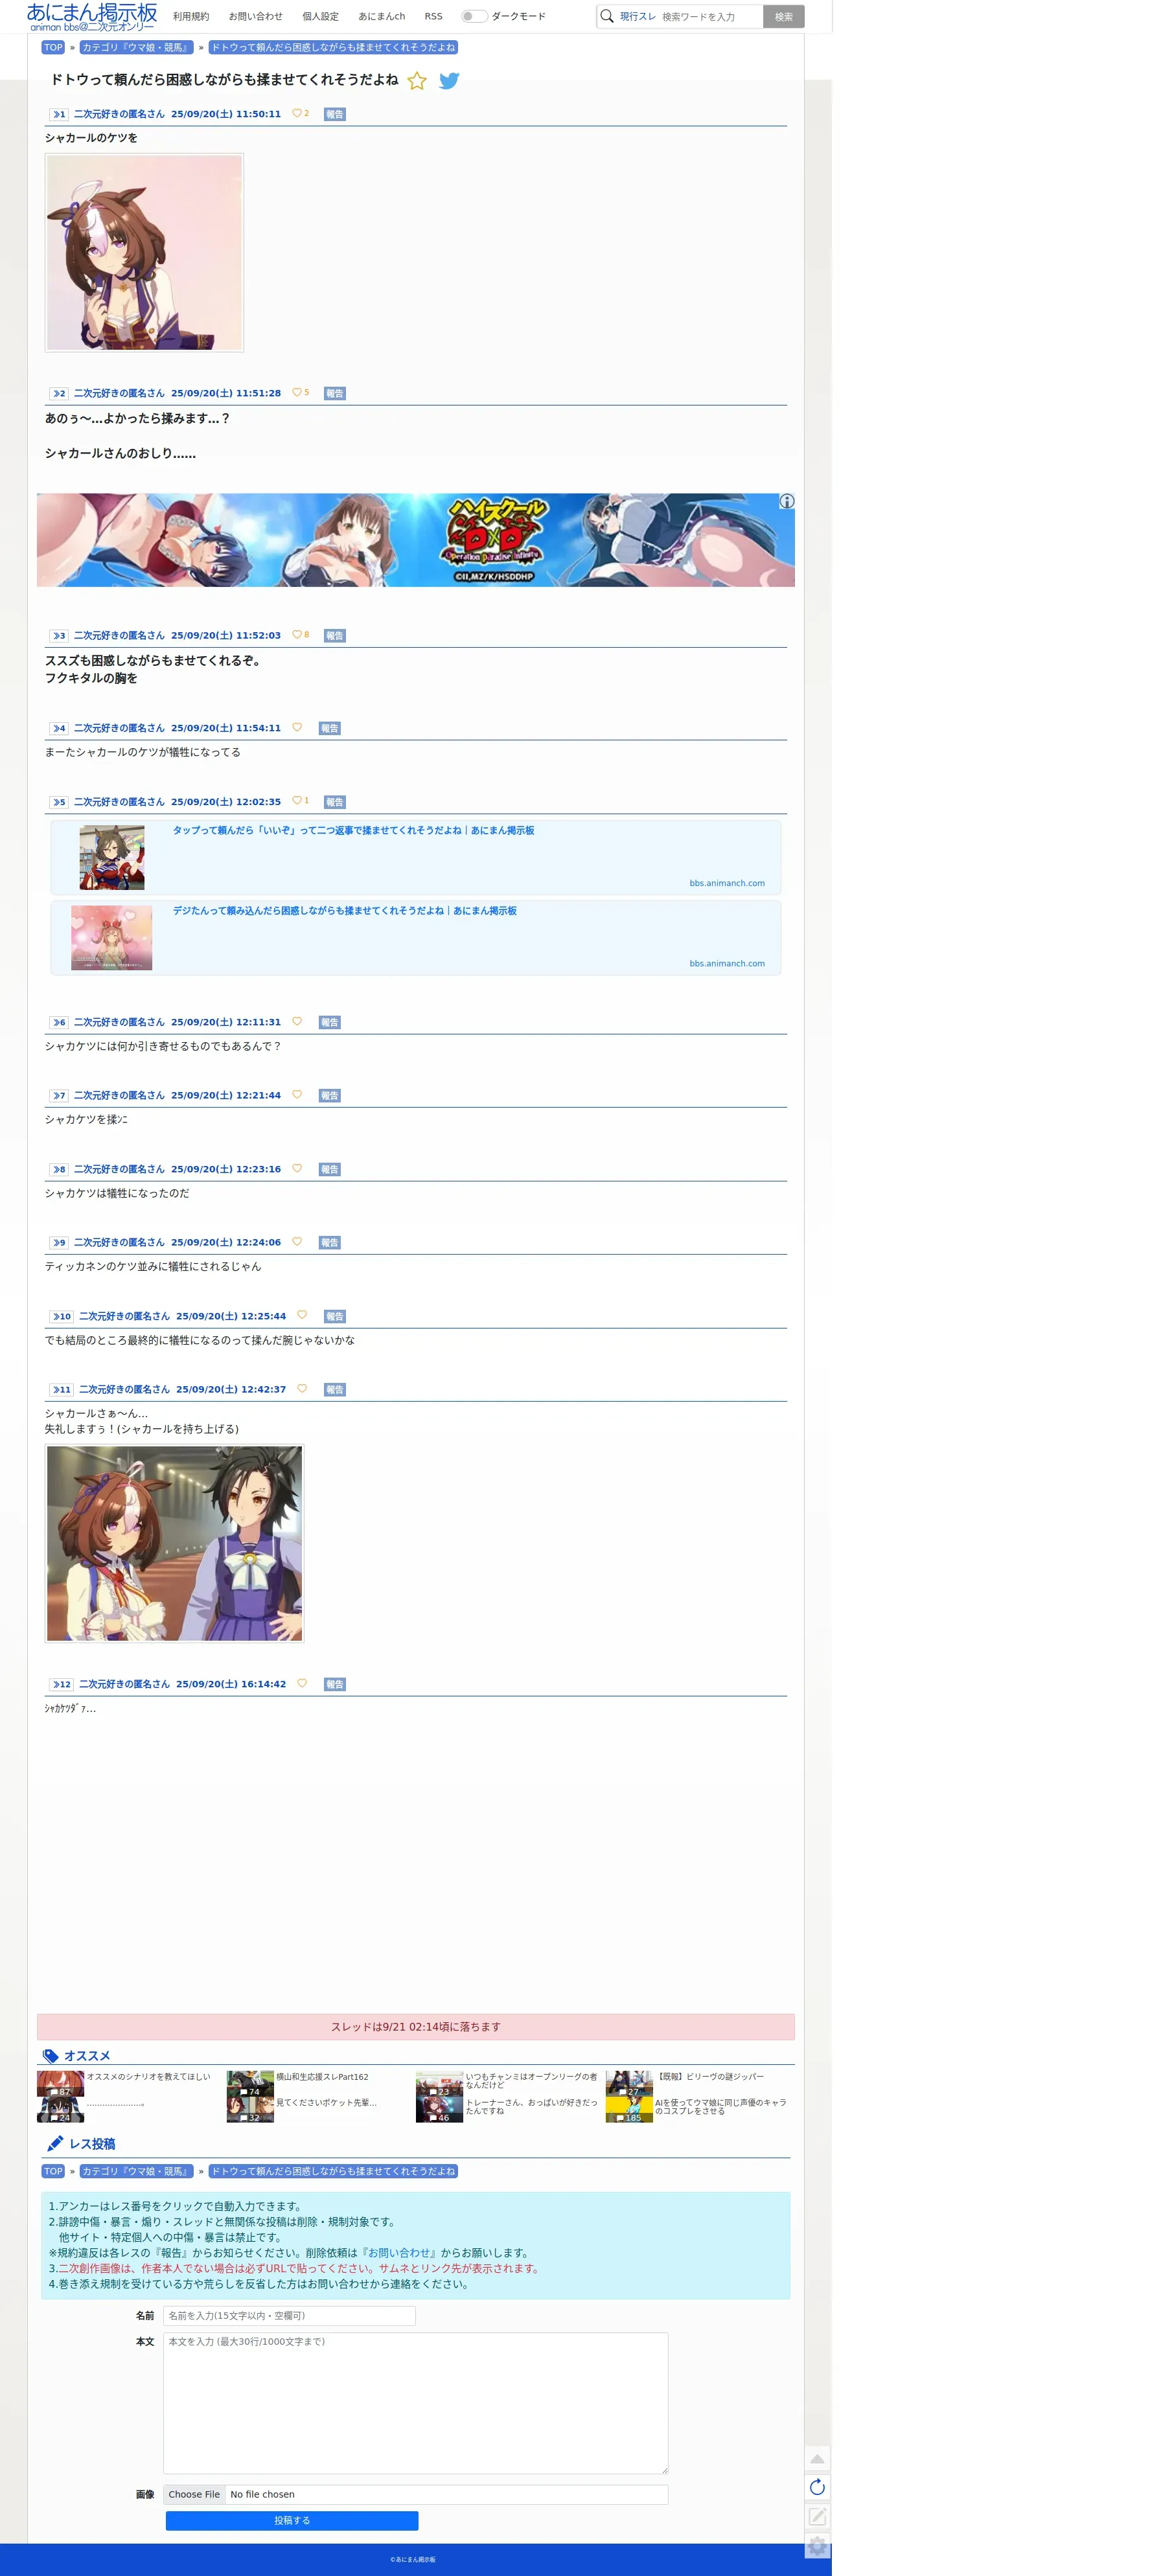Screen dimensions: 1174x2576
Task: Open the image attached to post 1
Action: 144,252
